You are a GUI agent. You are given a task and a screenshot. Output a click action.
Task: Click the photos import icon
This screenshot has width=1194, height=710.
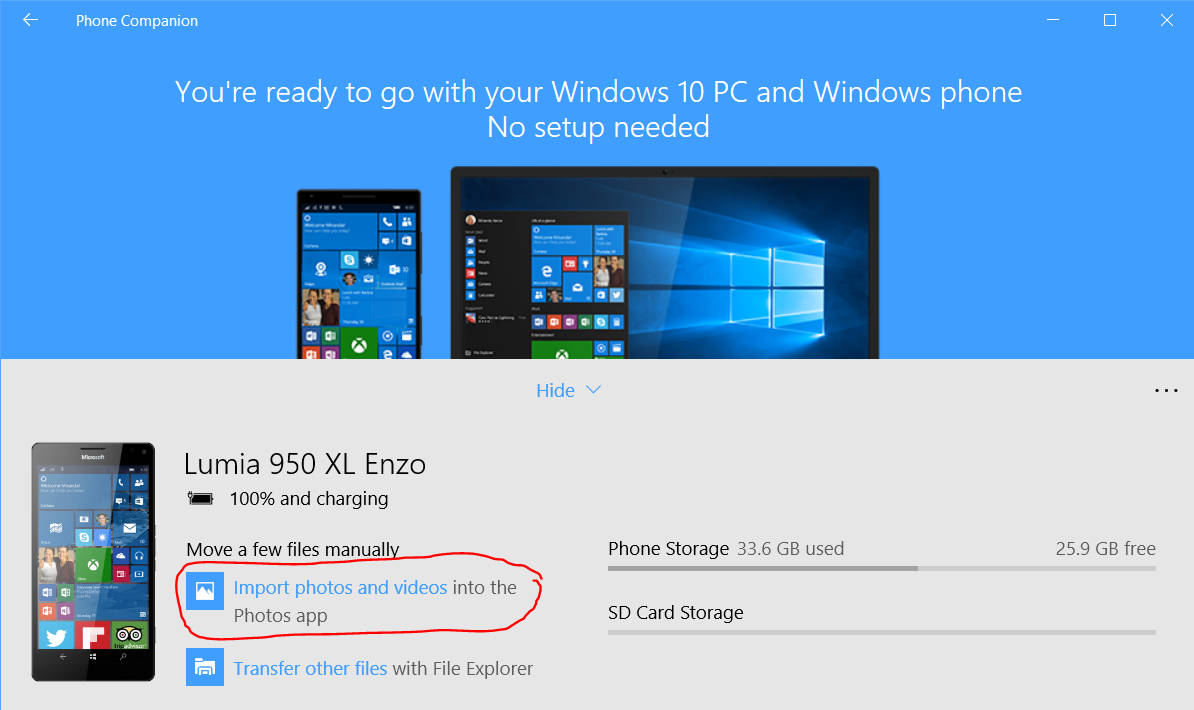click(x=205, y=591)
